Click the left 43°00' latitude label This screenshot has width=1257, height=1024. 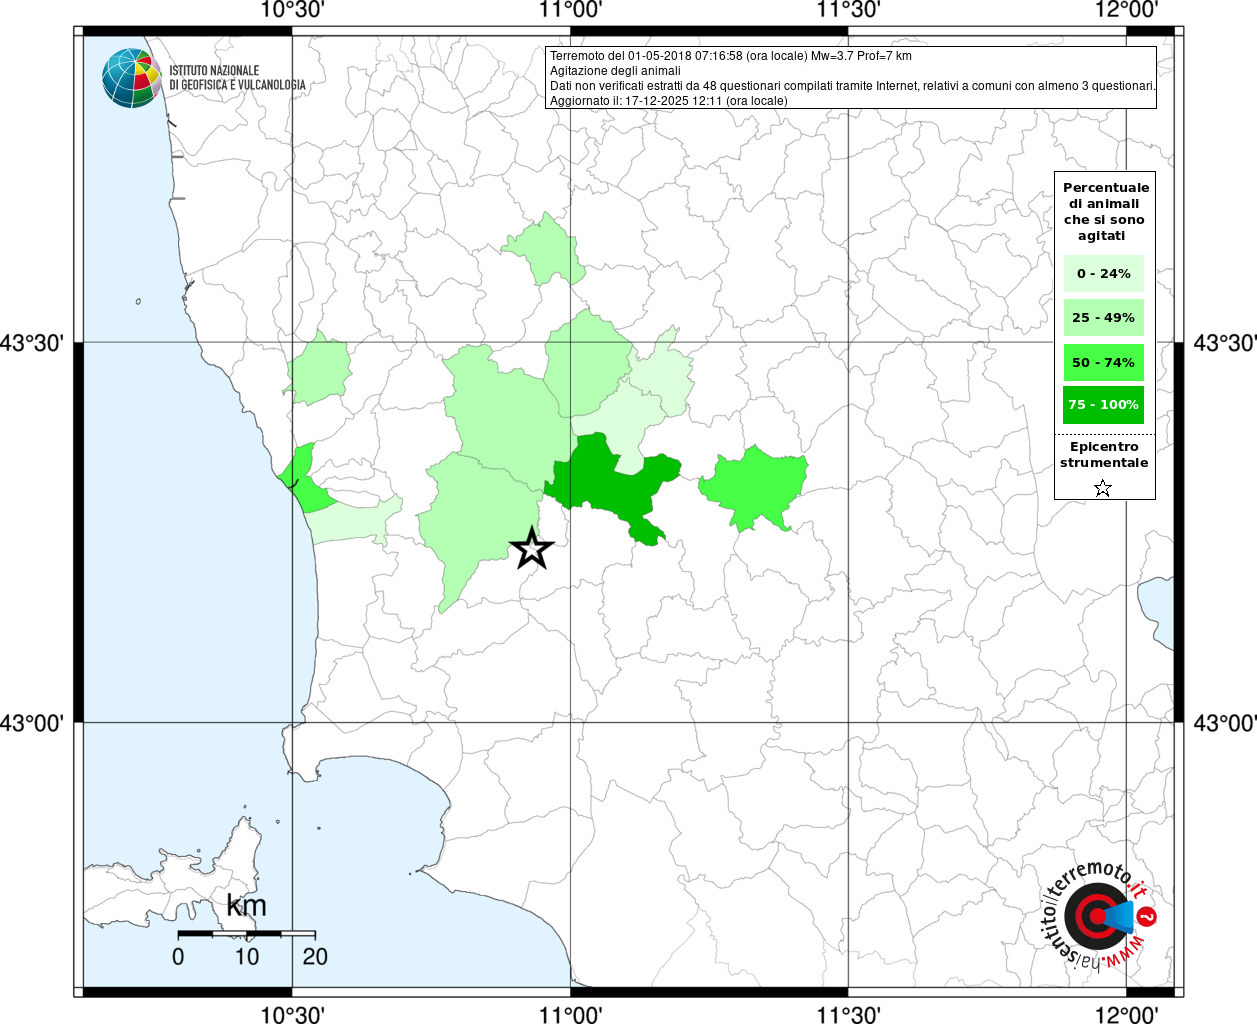tap(32, 722)
